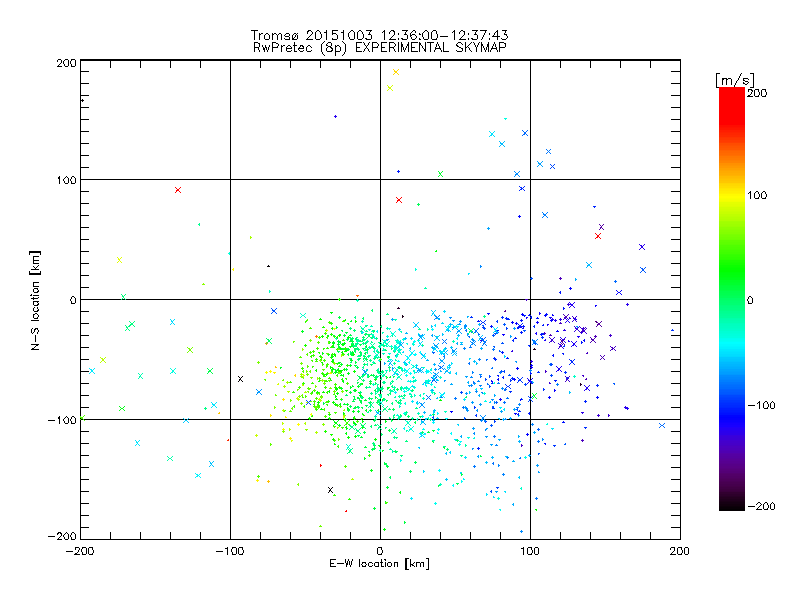The image size is (800, 600).
Task: Select the '100' tick on the E-W axis
Action: click(x=530, y=551)
